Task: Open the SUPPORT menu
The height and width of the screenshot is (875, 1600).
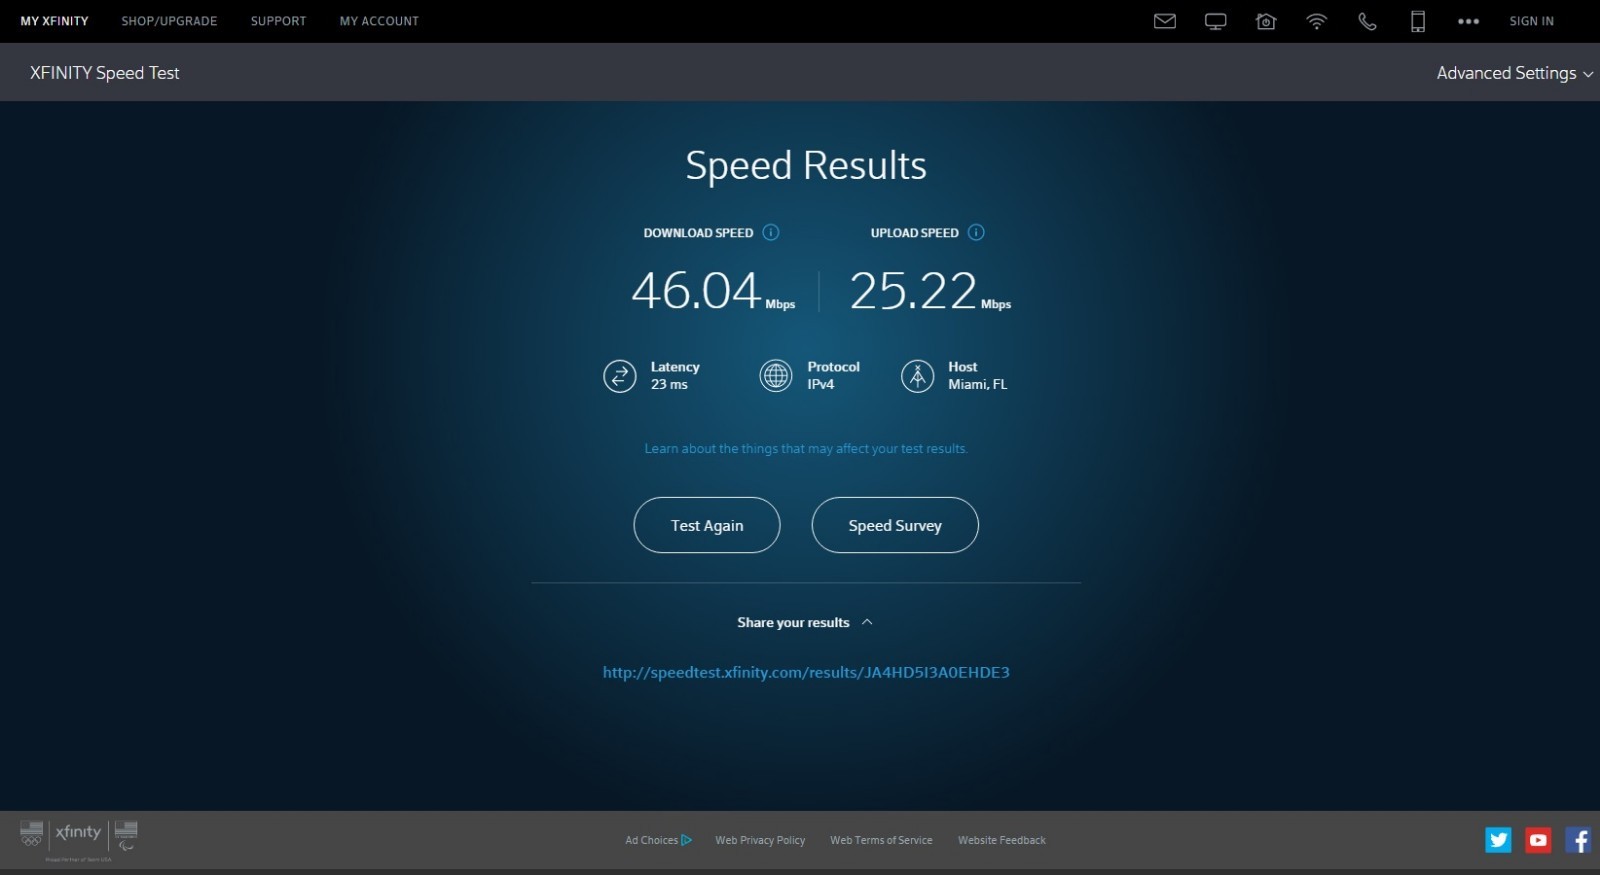Action: click(x=278, y=21)
